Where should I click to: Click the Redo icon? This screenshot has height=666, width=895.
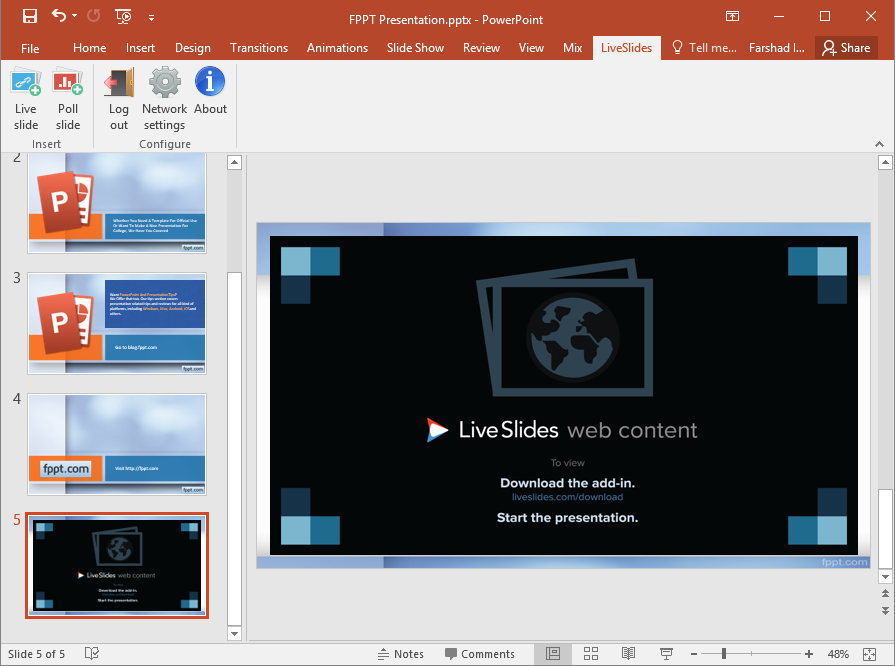point(94,16)
